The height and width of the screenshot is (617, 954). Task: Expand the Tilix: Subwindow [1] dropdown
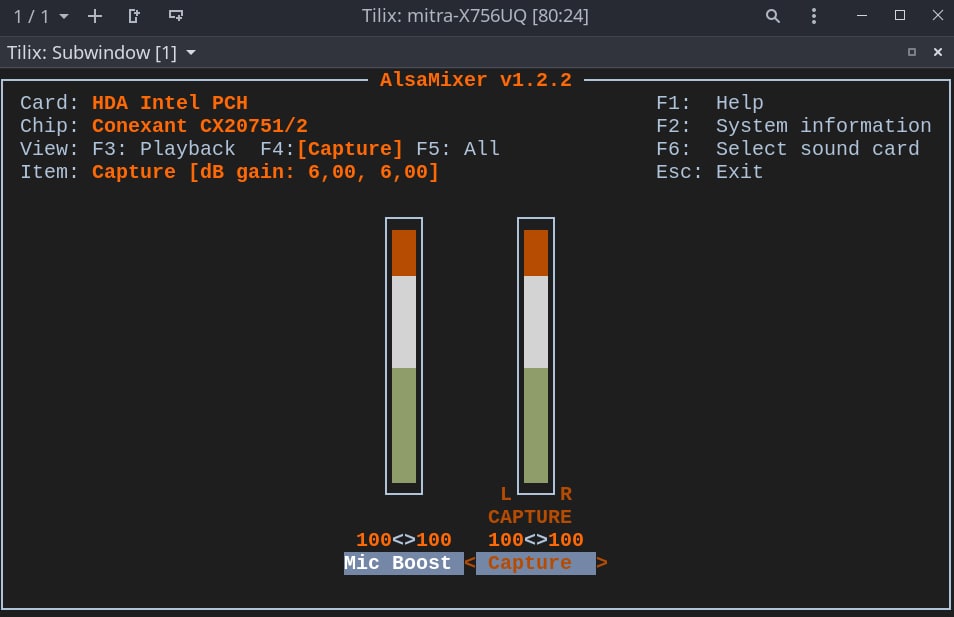[102, 53]
